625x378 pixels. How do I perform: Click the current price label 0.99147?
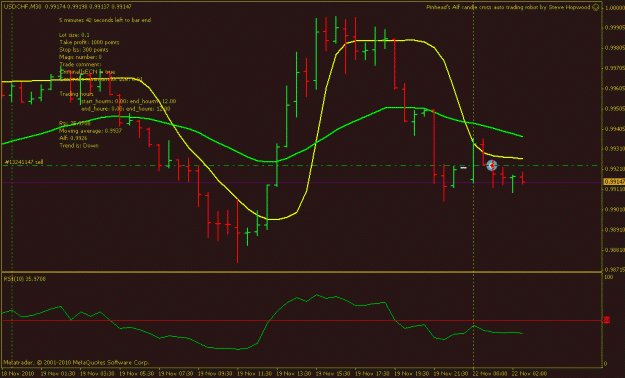[614, 182]
